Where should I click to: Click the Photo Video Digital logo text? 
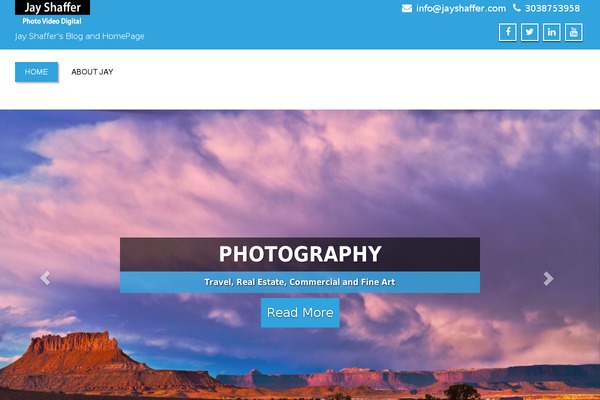click(x=52, y=21)
